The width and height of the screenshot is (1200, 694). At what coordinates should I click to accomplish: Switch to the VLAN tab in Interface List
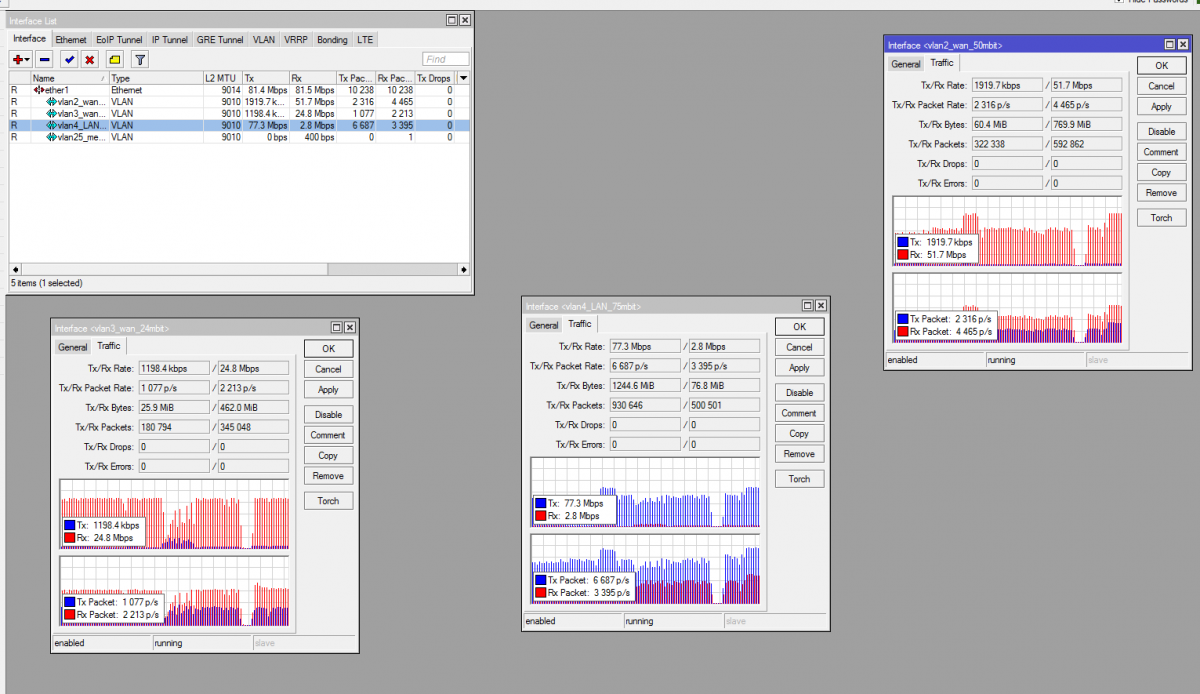pyautogui.click(x=264, y=40)
